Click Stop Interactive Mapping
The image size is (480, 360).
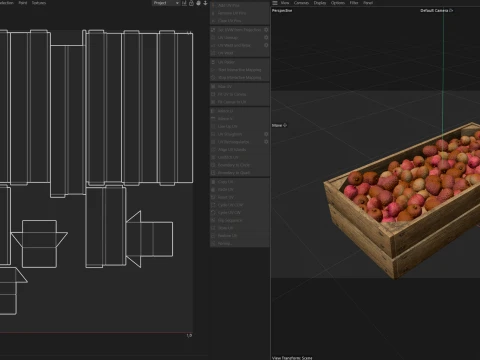tap(240, 77)
